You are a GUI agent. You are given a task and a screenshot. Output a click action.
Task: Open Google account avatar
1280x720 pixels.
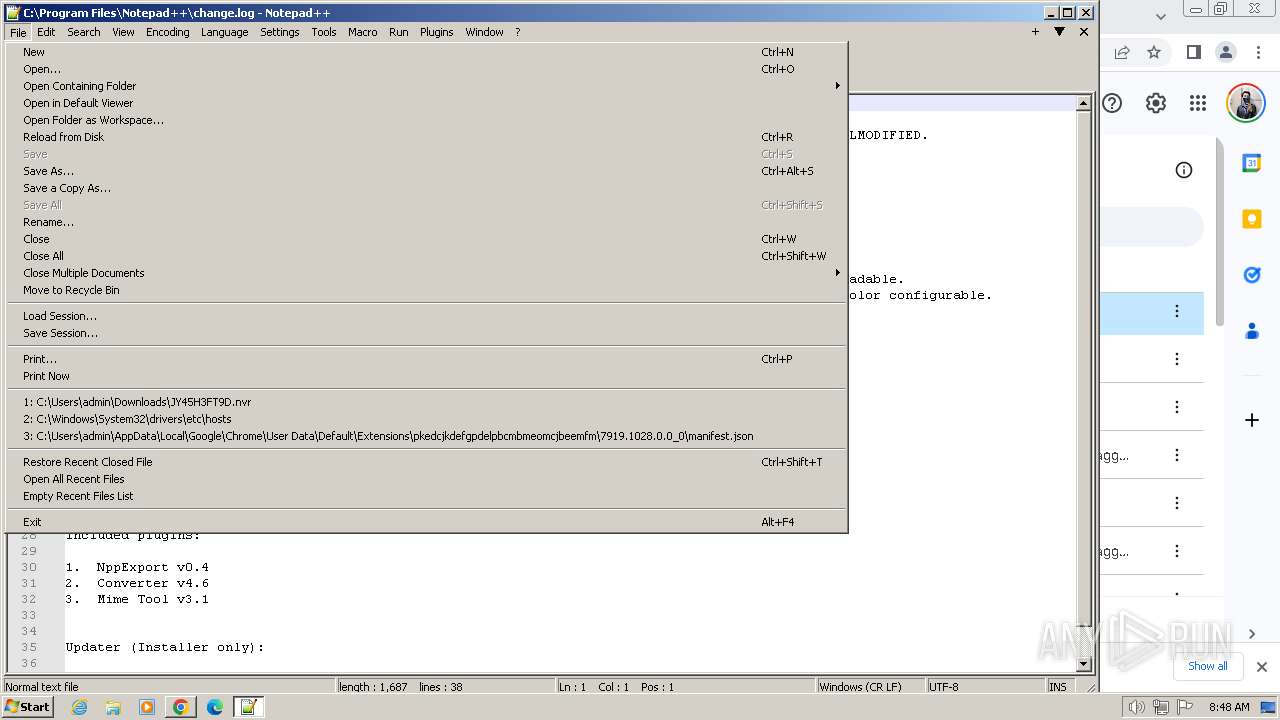1246,103
